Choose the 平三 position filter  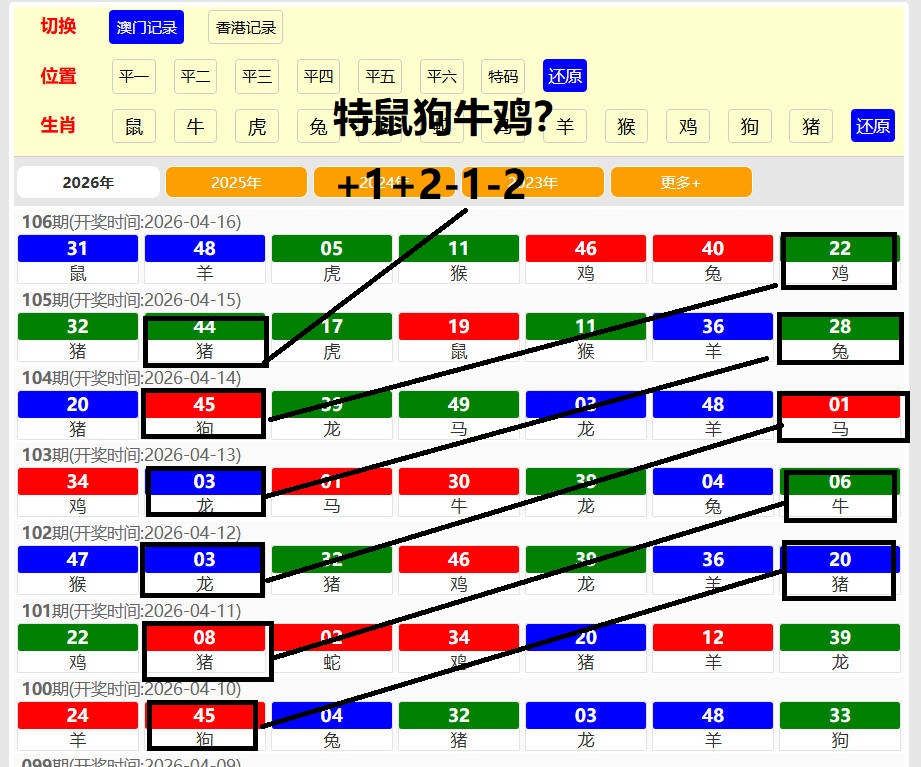pyautogui.click(x=257, y=76)
